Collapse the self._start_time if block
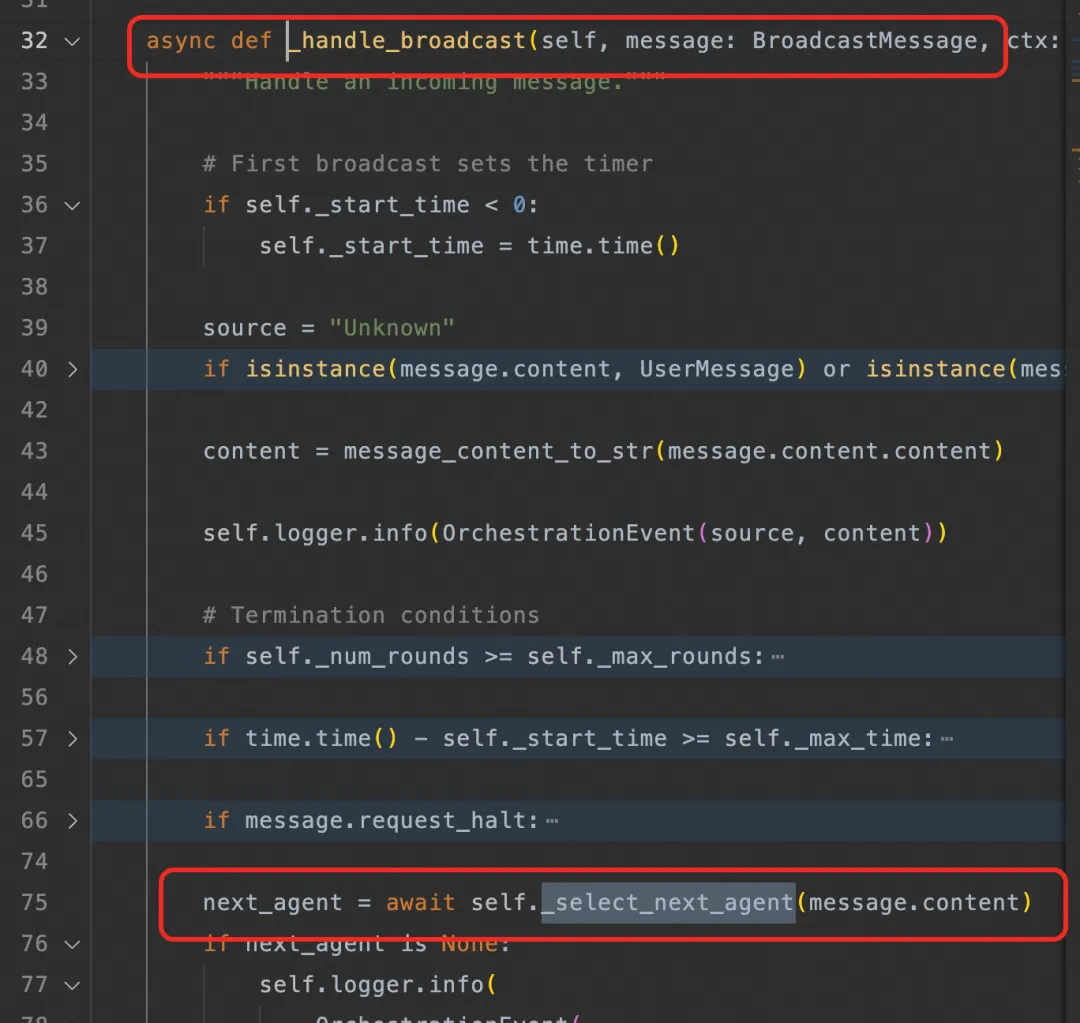The height and width of the screenshot is (1023, 1080). point(72,205)
